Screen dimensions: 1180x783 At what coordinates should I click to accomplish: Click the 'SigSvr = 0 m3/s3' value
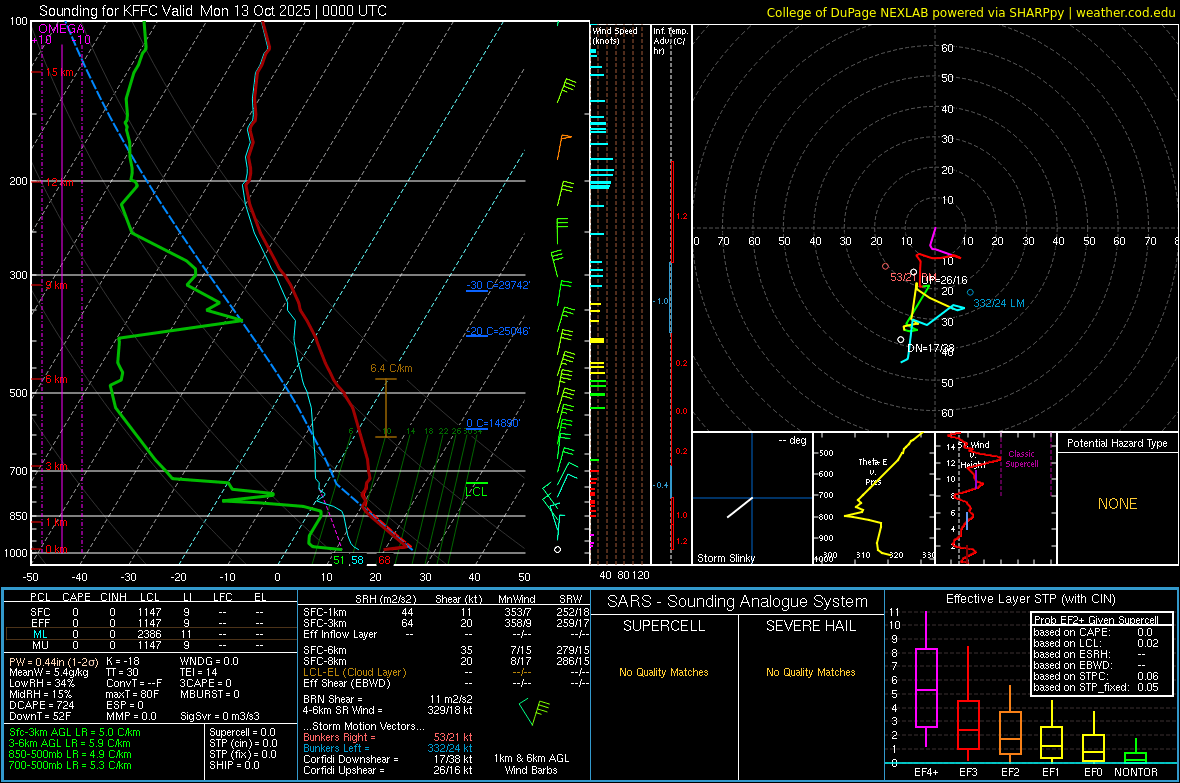220,716
